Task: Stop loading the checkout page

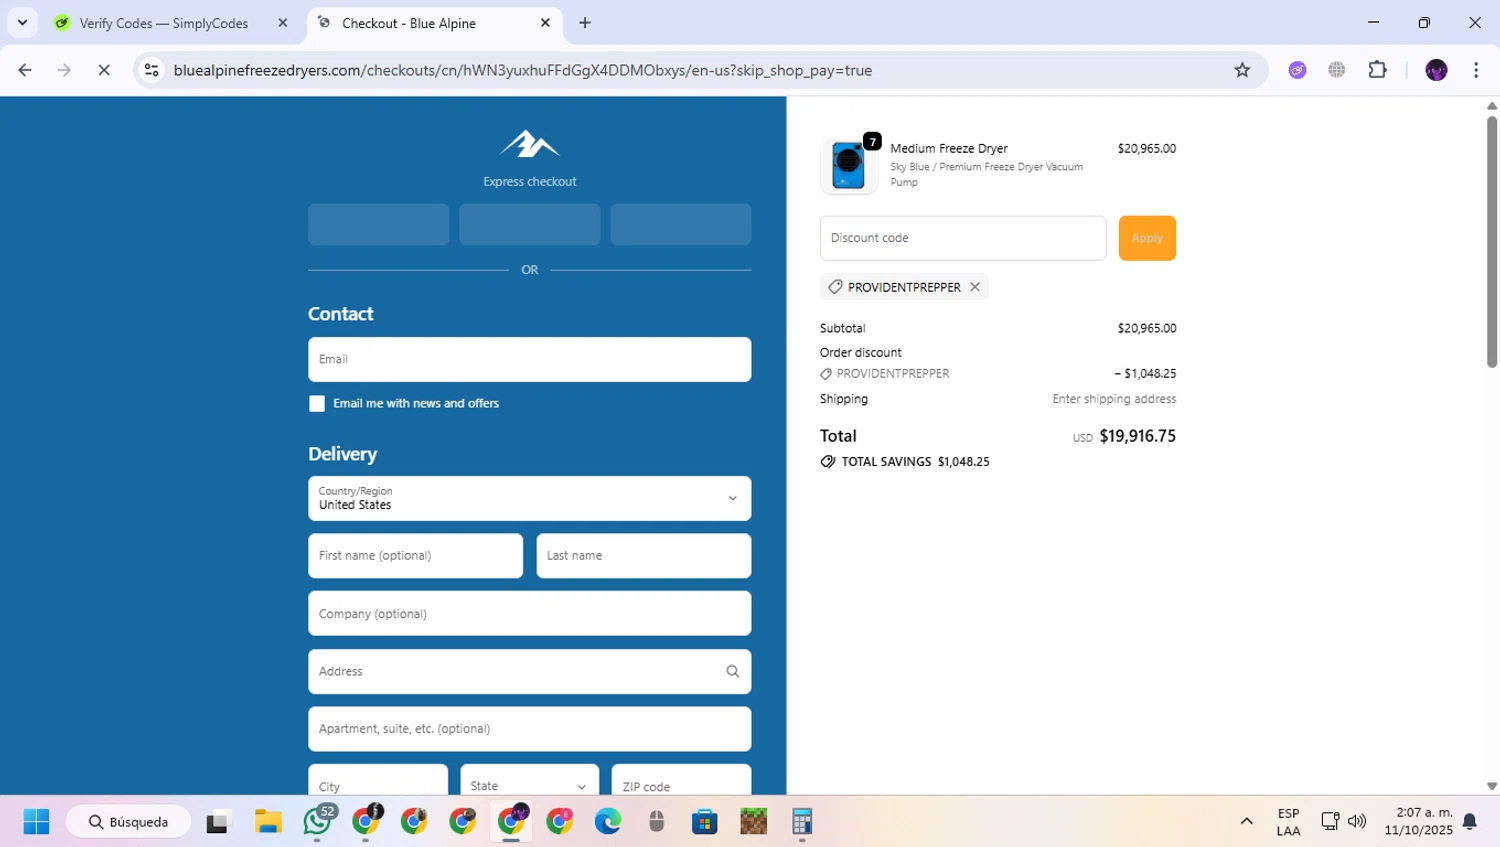Action: pos(104,70)
